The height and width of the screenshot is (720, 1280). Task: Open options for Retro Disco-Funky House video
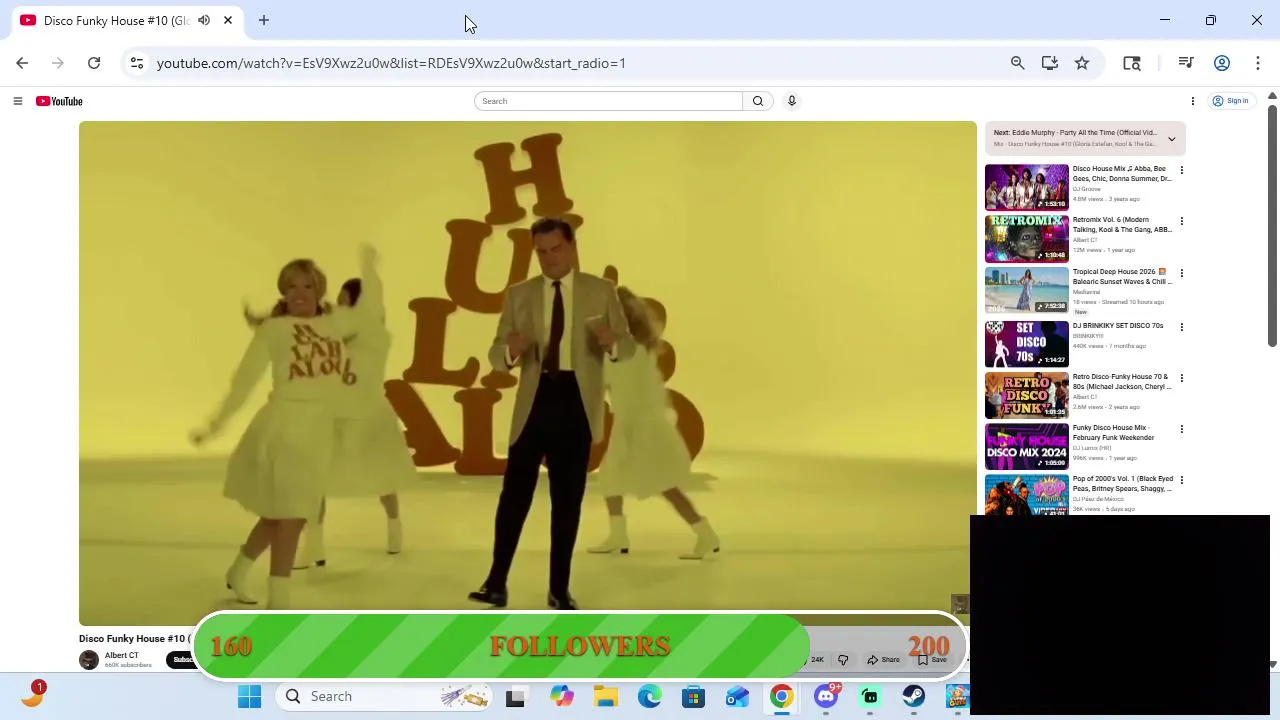click(1182, 378)
